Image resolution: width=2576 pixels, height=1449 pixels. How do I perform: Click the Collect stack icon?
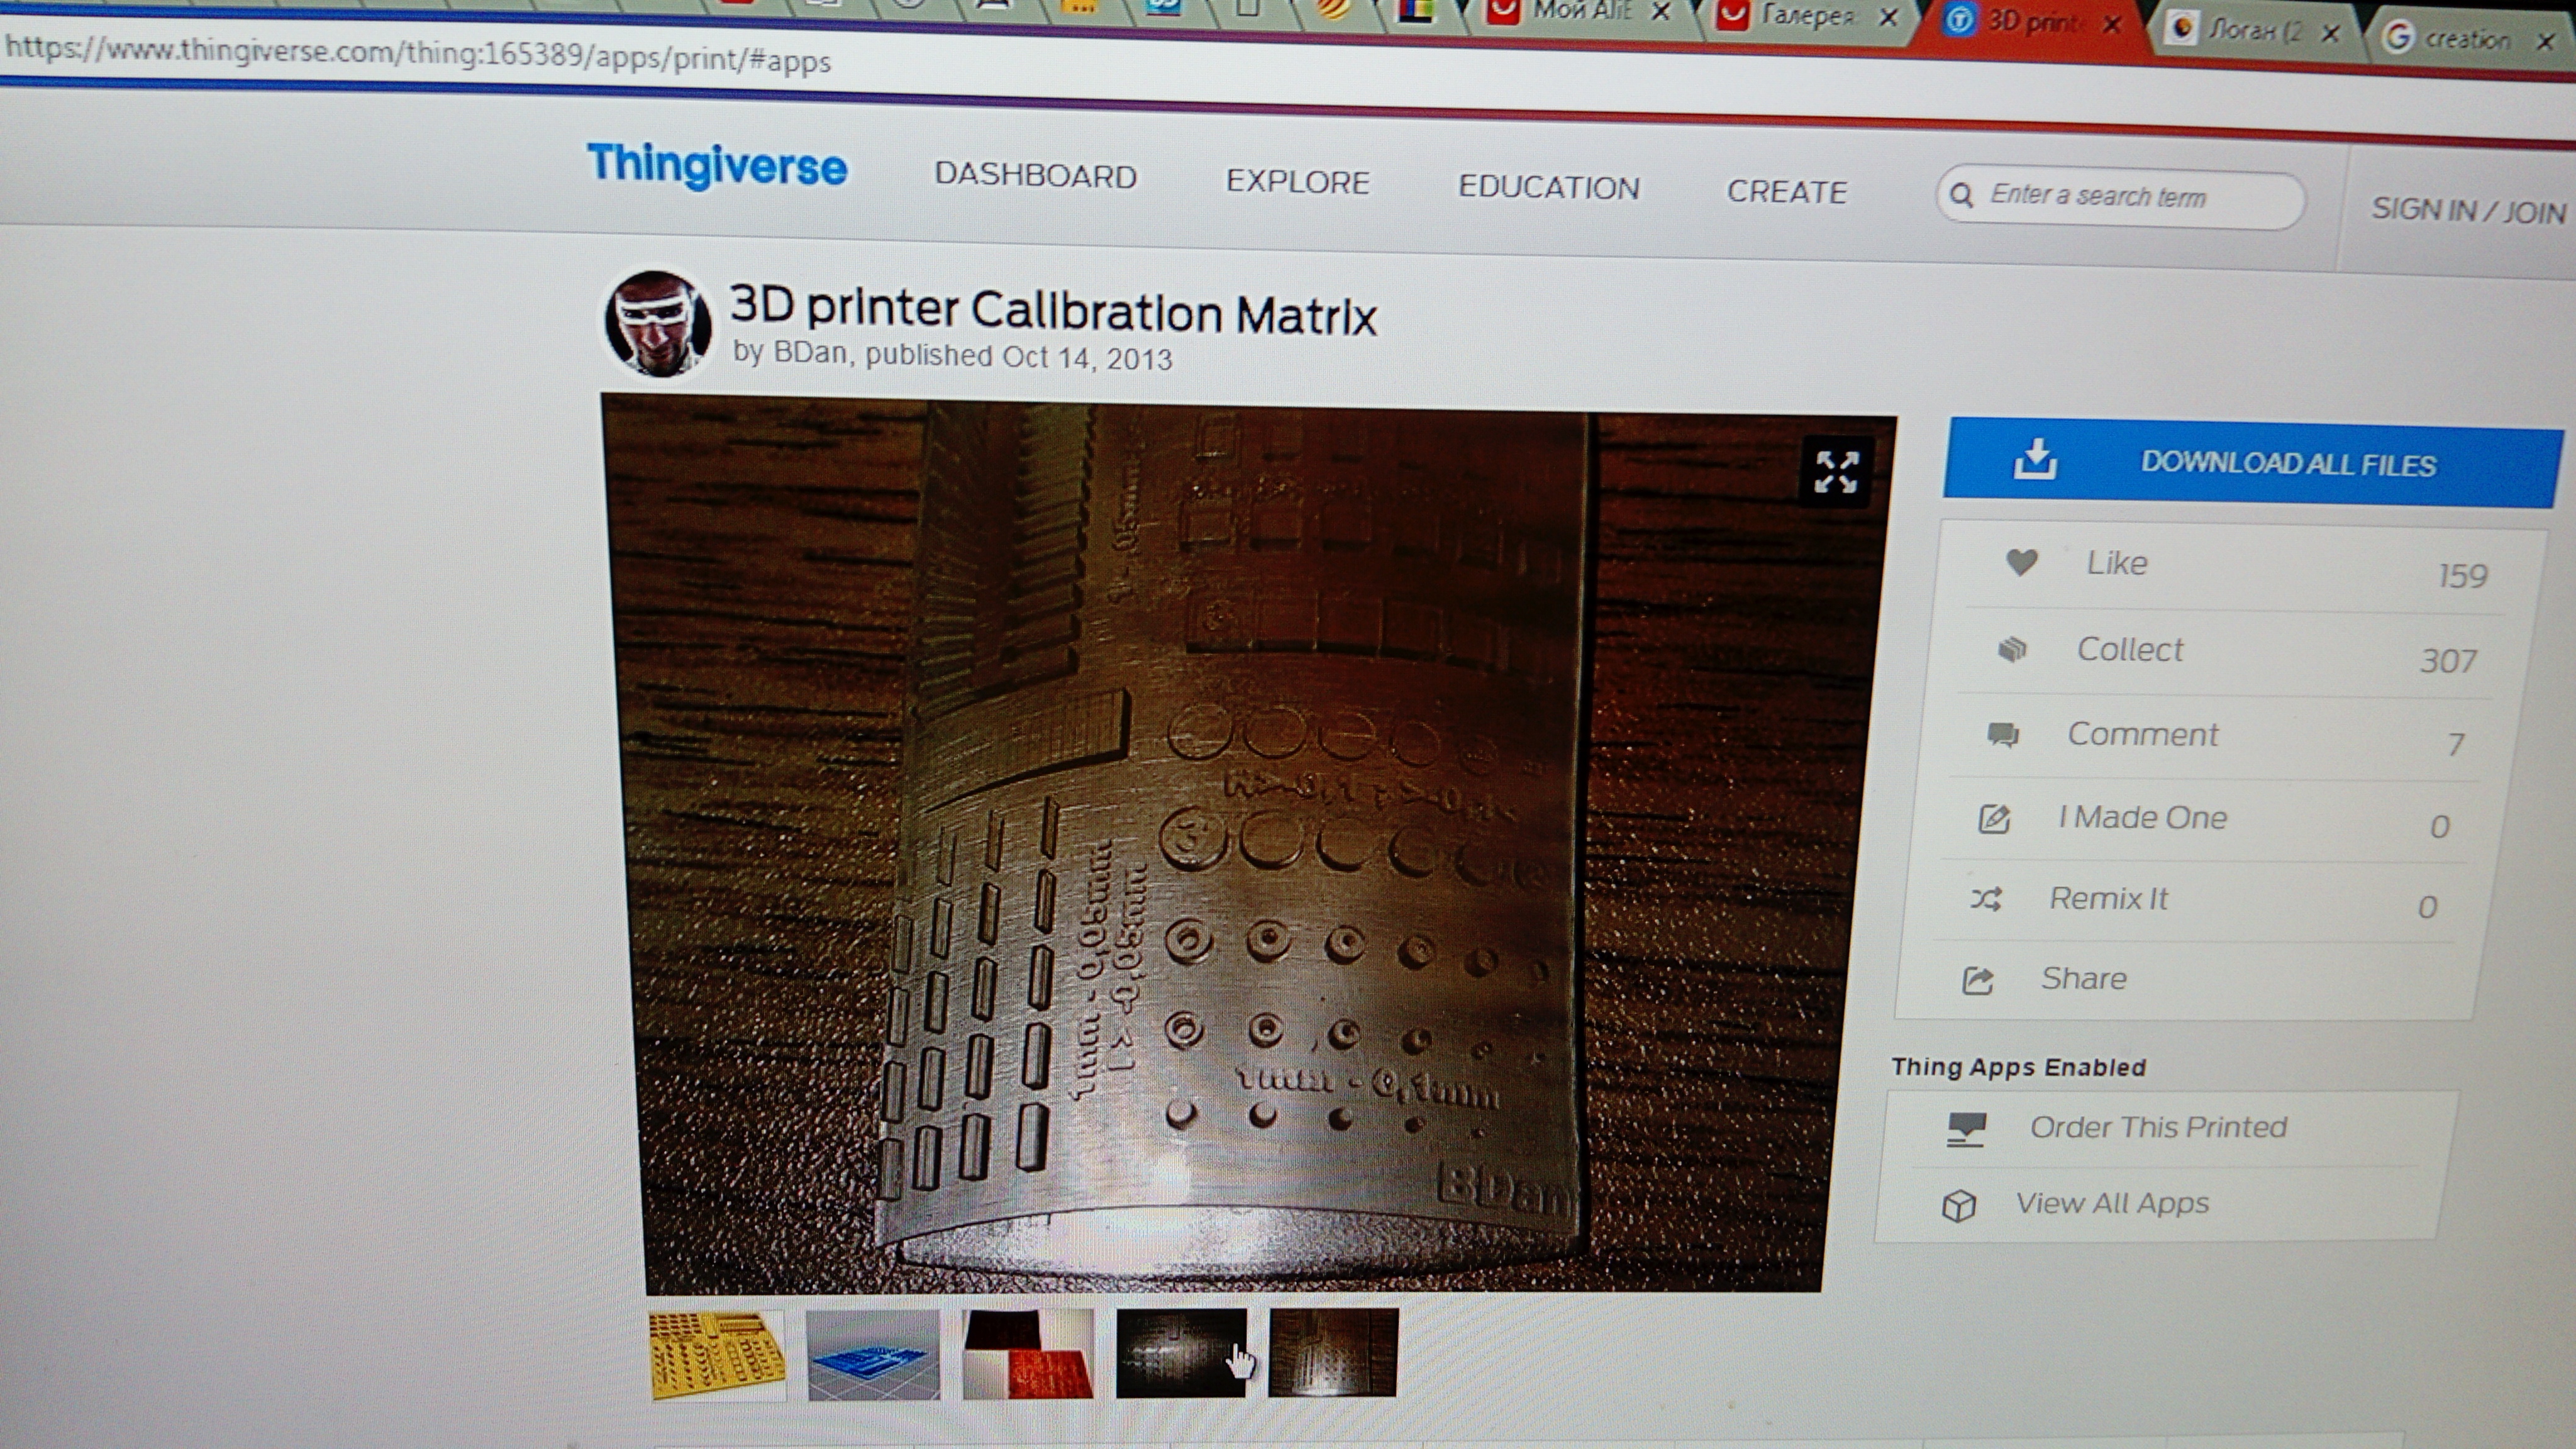tap(2012, 649)
